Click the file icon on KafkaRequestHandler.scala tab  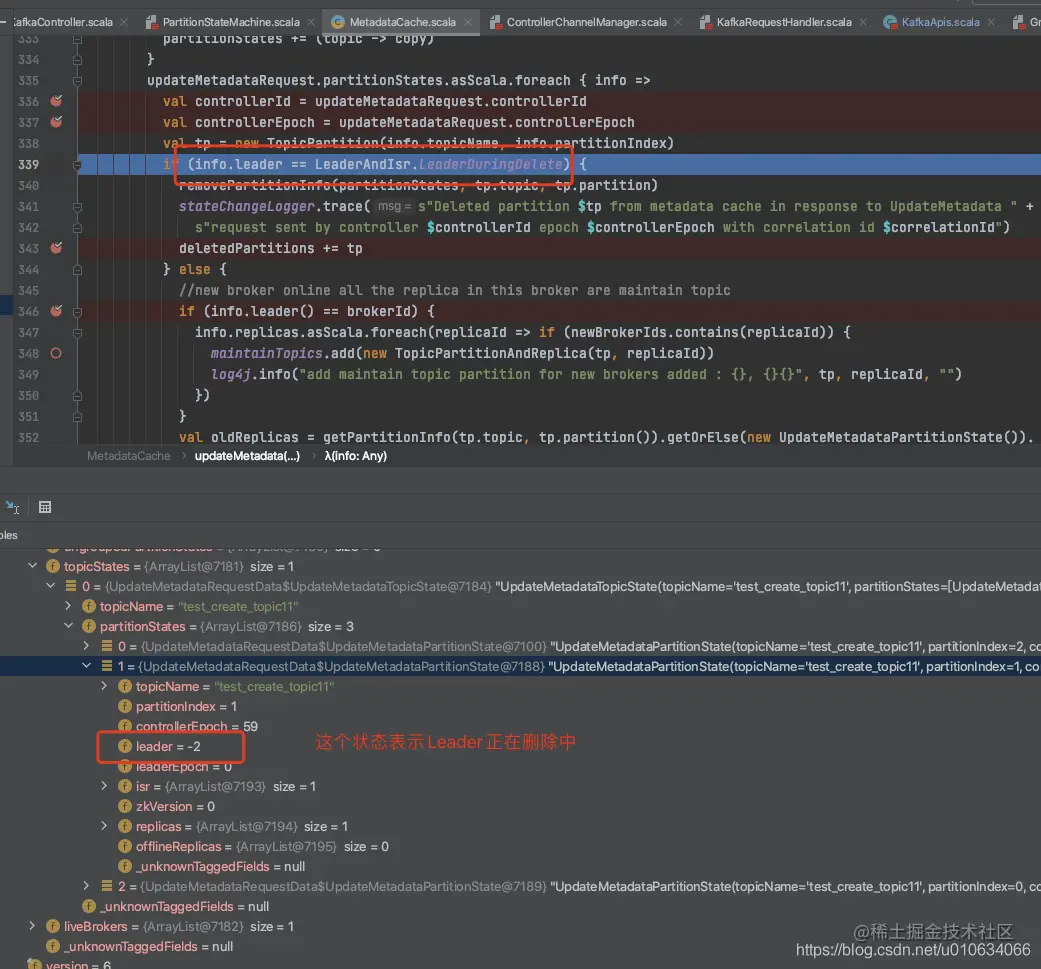click(706, 22)
